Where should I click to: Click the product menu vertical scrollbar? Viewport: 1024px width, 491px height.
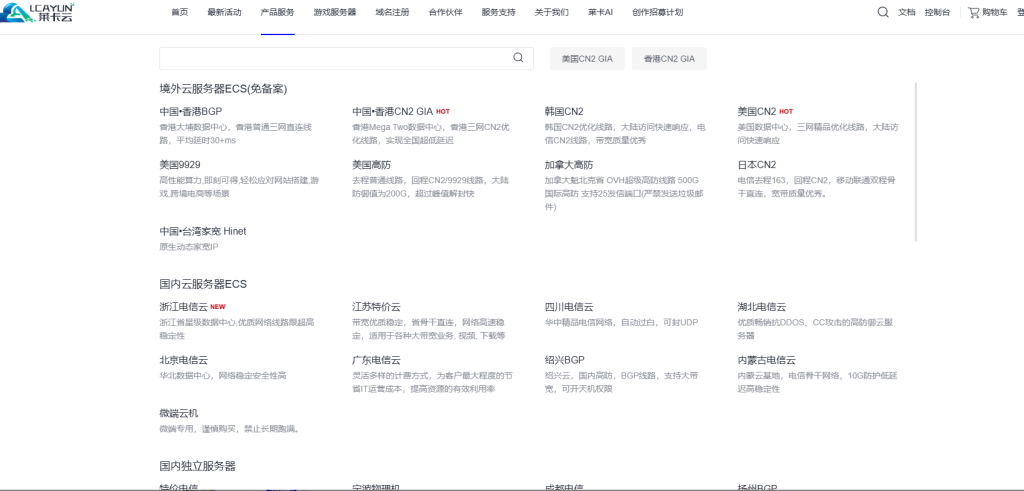915,170
